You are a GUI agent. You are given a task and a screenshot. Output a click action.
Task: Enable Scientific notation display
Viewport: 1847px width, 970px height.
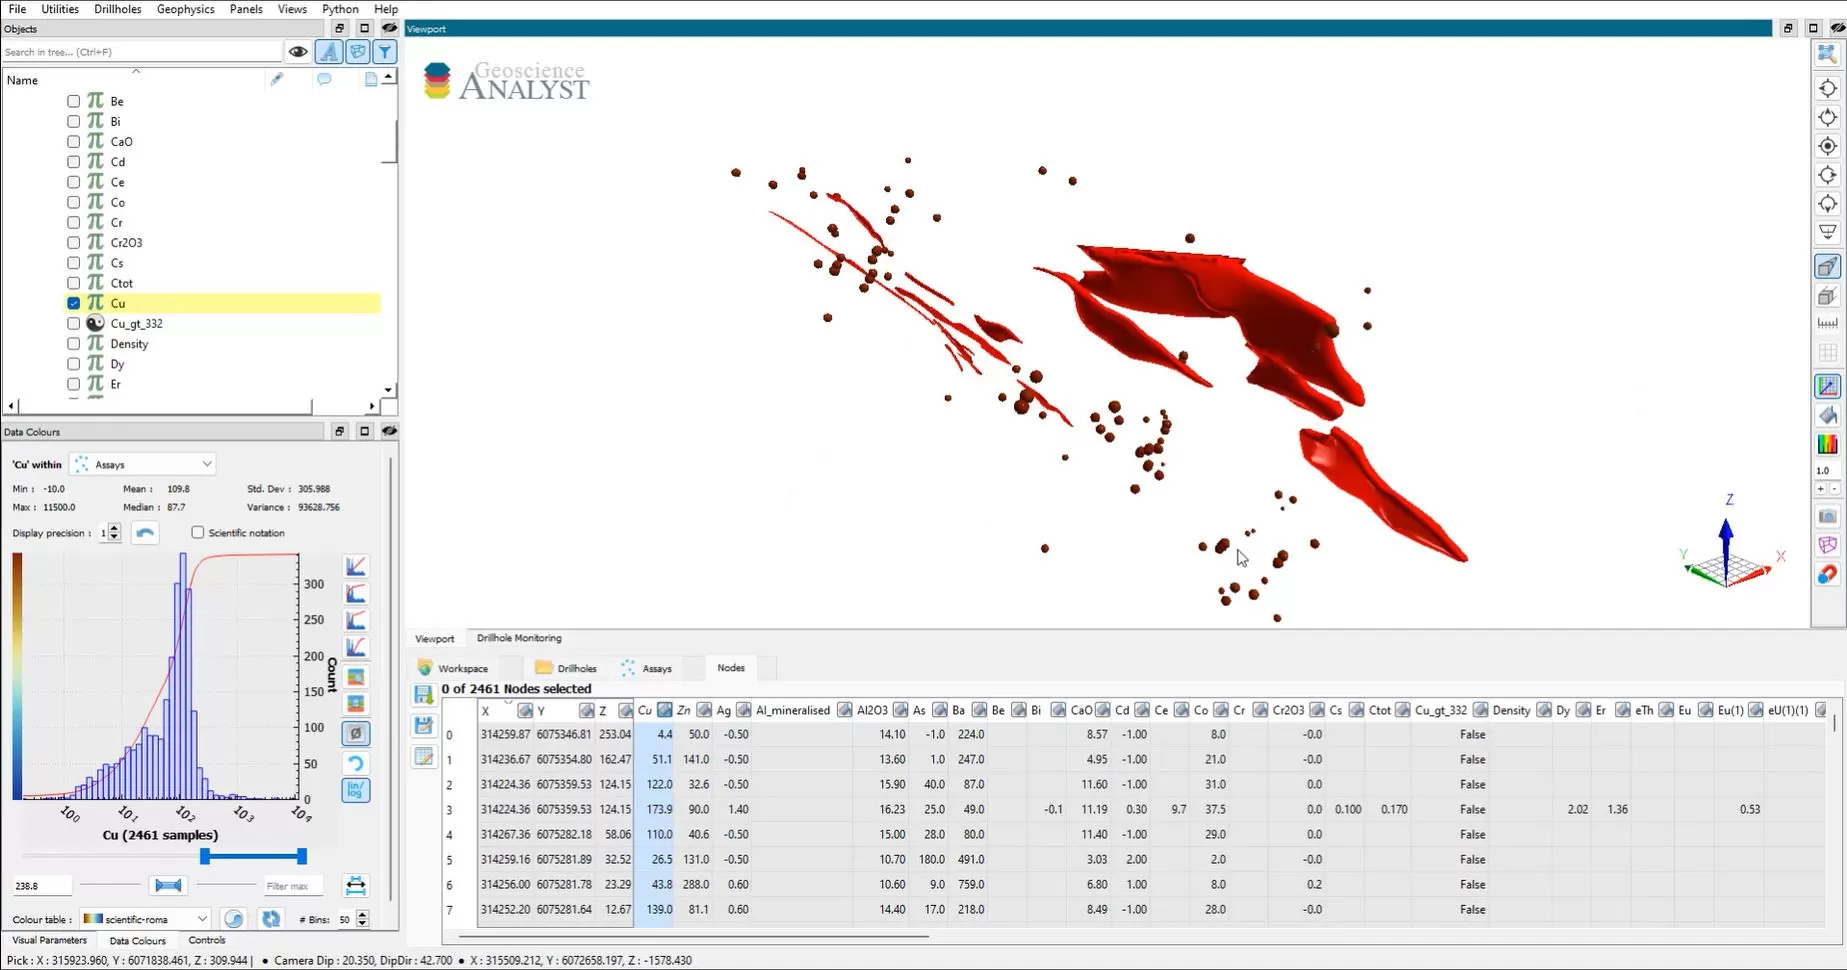click(197, 532)
